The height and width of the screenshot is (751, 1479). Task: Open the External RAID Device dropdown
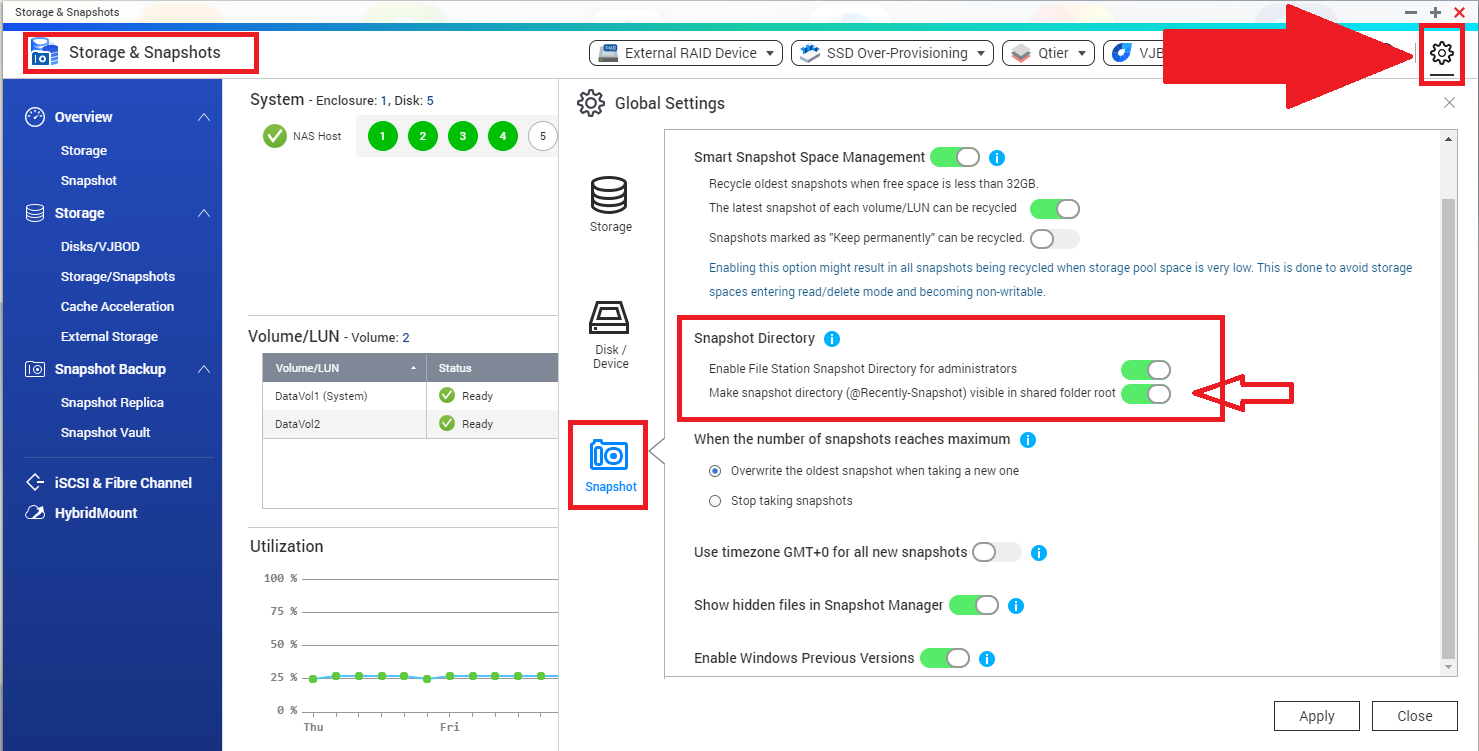[687, 53]
